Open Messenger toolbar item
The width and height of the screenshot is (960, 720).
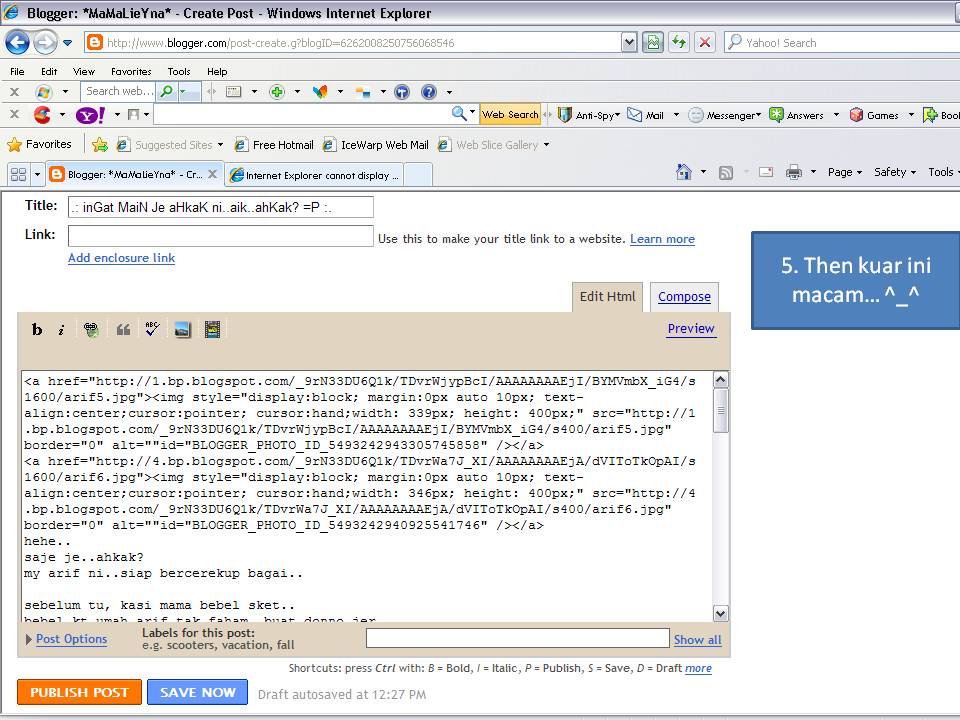click(725, 115)
